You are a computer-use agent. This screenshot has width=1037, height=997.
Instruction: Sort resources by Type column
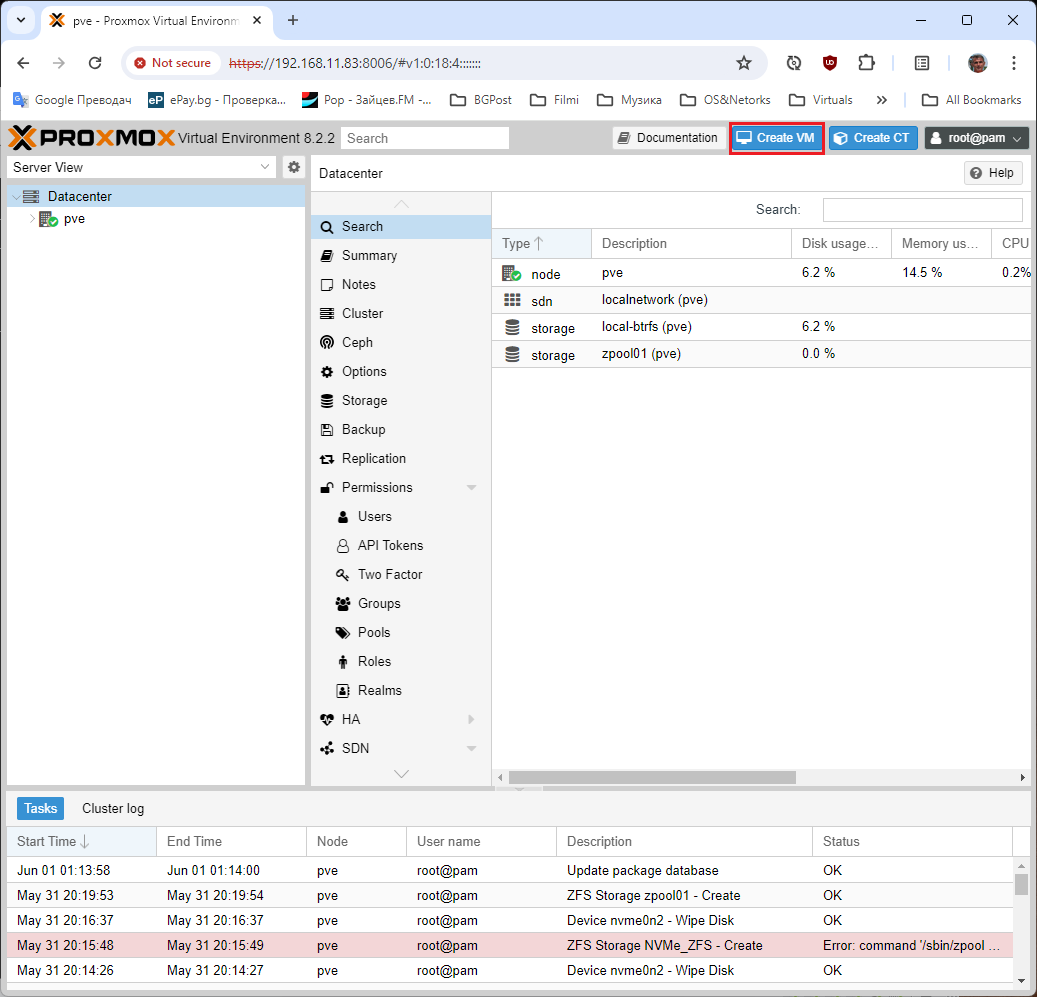point(542,243)
